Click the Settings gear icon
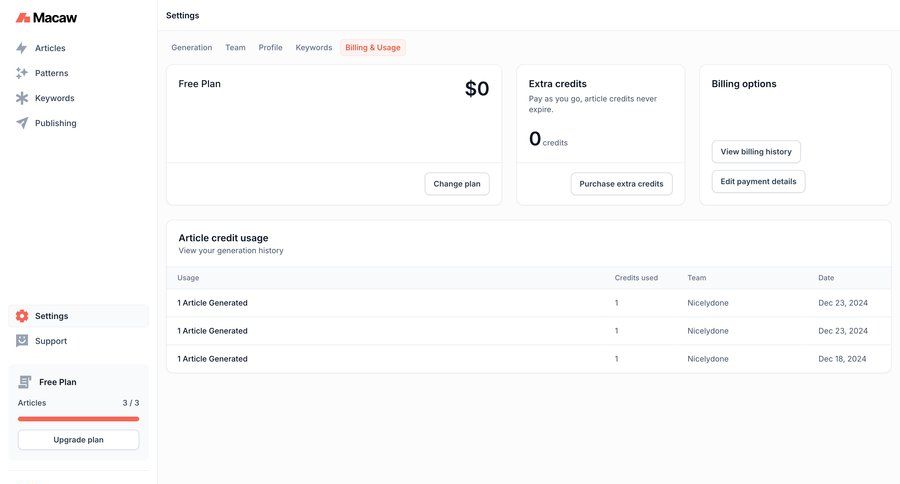Viewport: 900px width, 484px height. 22,316
